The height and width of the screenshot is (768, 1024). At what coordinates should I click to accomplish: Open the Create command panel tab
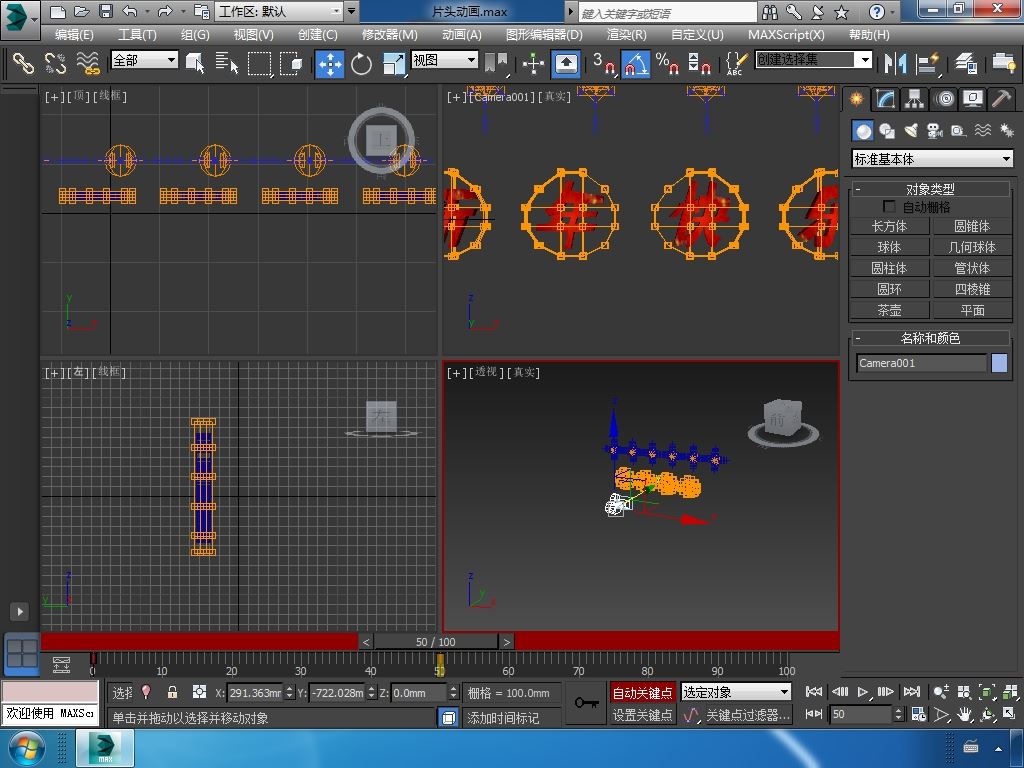(x=856, y=99)
